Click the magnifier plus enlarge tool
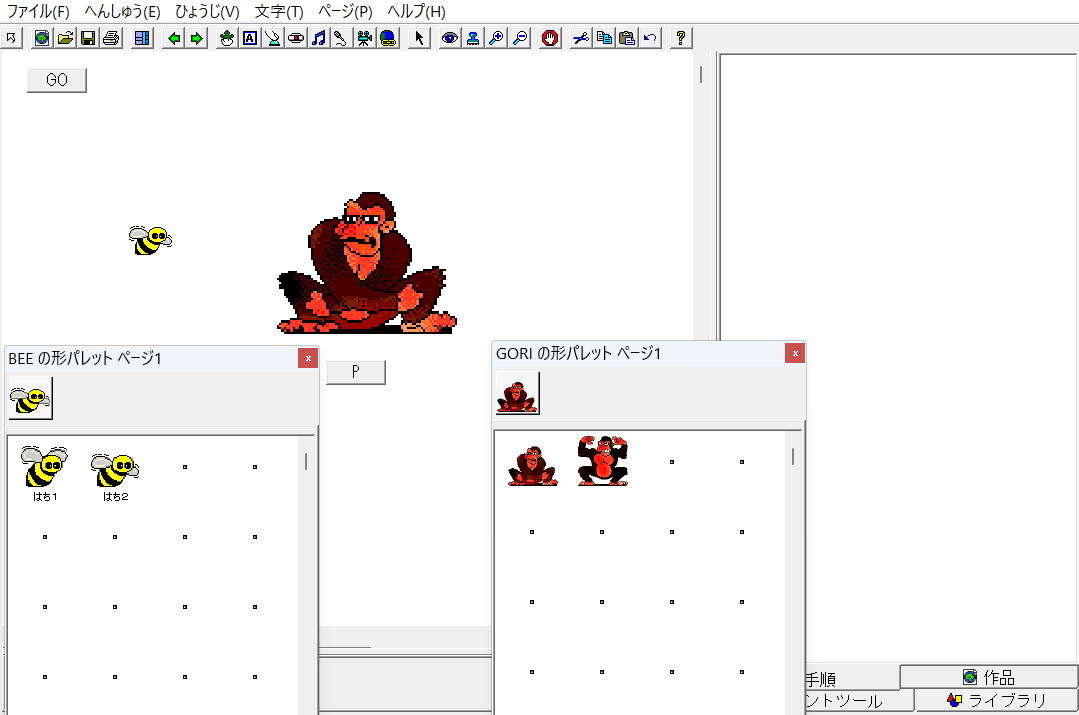This screenshot has width=1079, height=715. pyautogui.click(x=496, y=39)
